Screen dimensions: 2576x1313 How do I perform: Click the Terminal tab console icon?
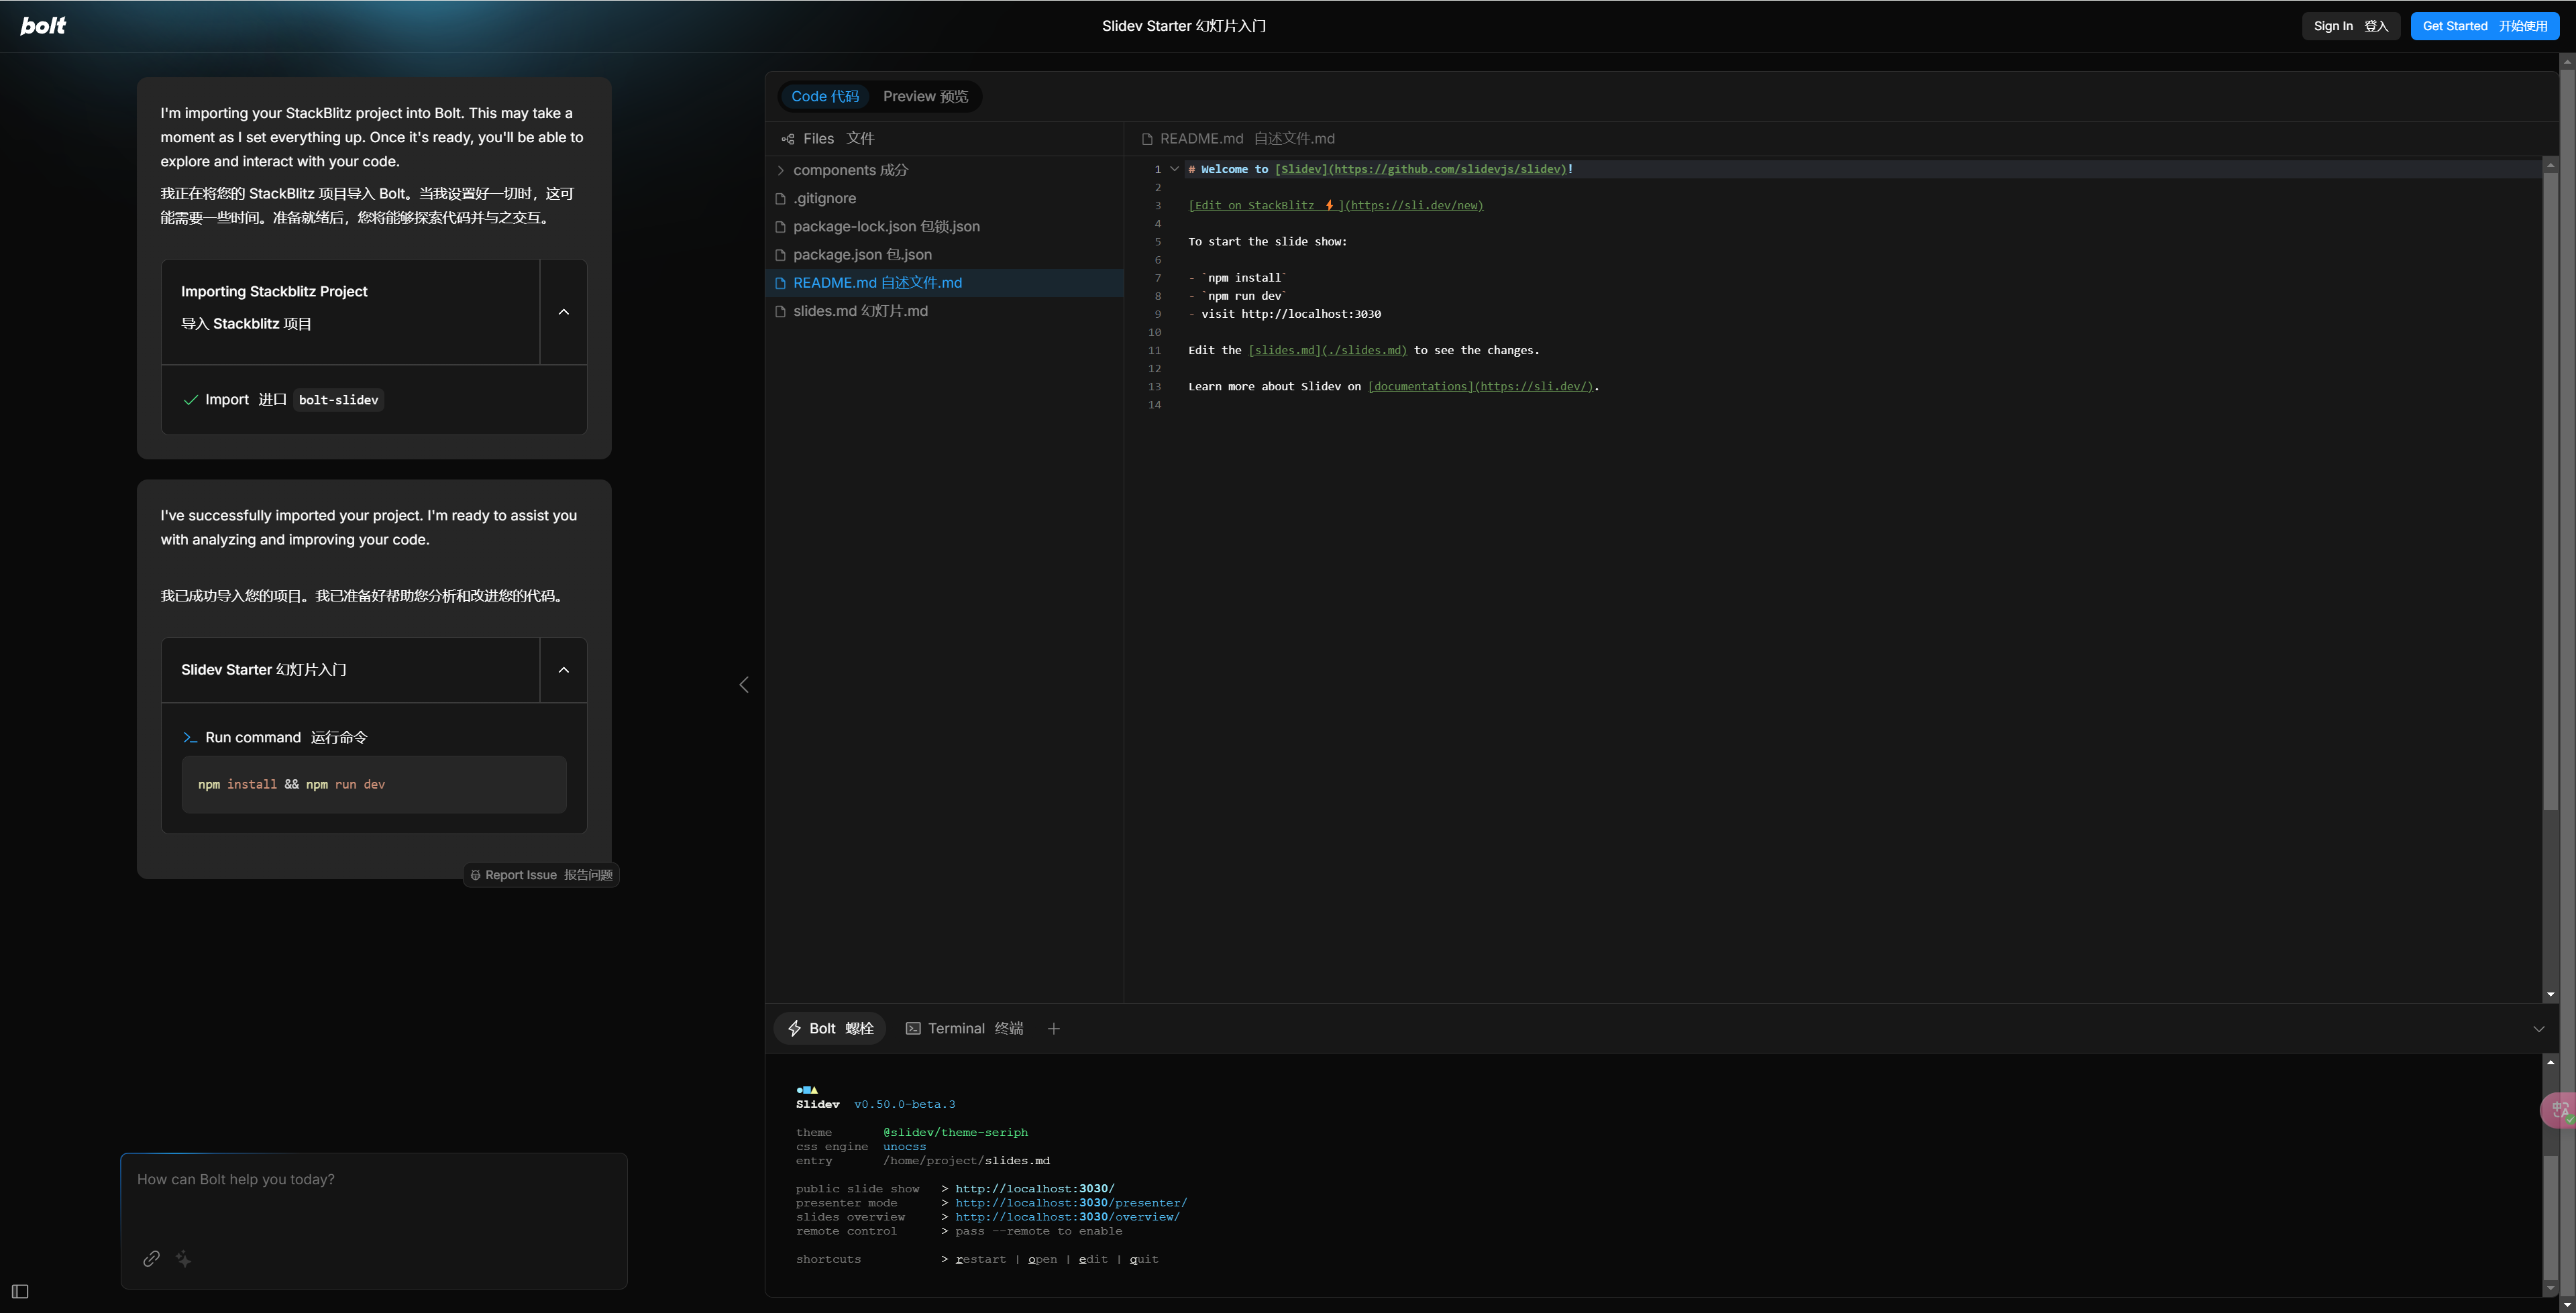coord(913,1028)
